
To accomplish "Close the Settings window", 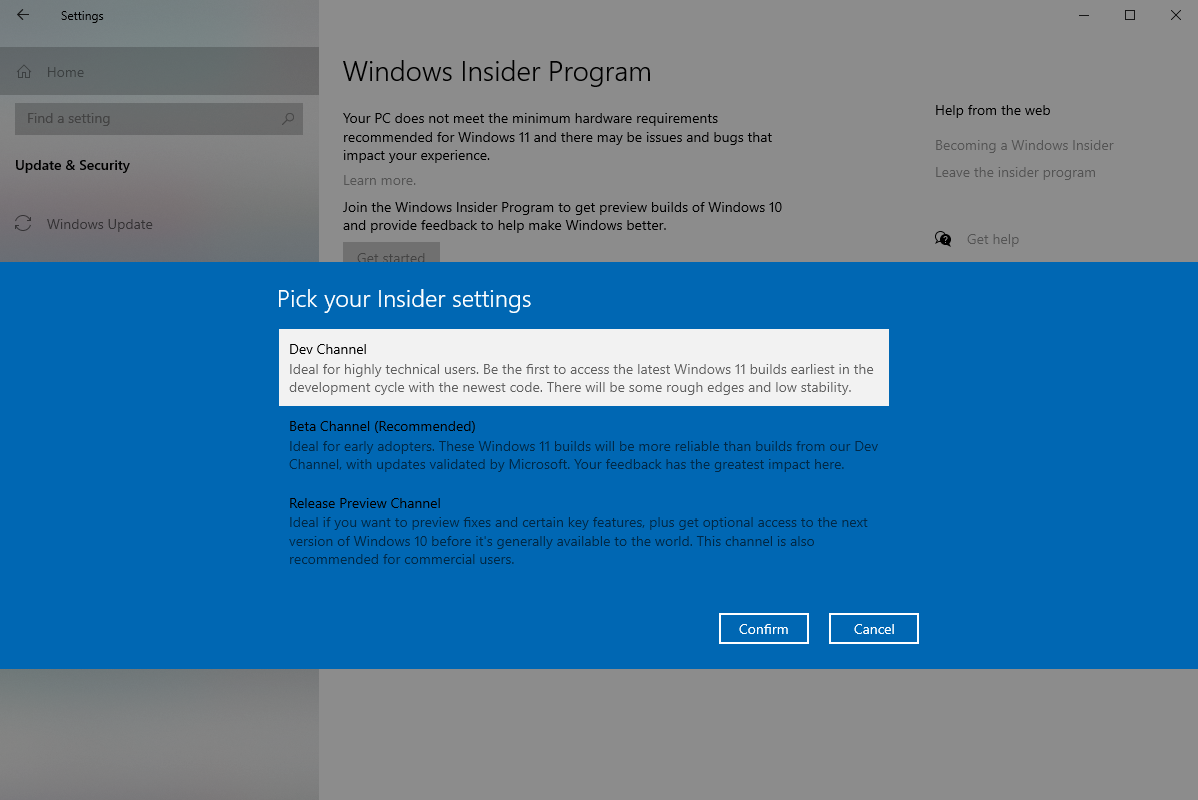I will 1175,15.
